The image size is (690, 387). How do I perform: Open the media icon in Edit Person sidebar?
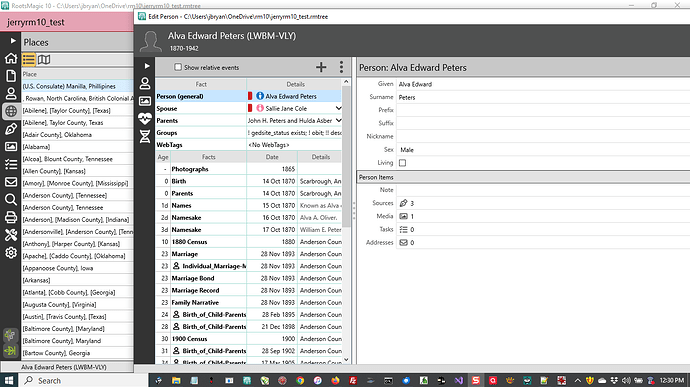click(145, 101)
